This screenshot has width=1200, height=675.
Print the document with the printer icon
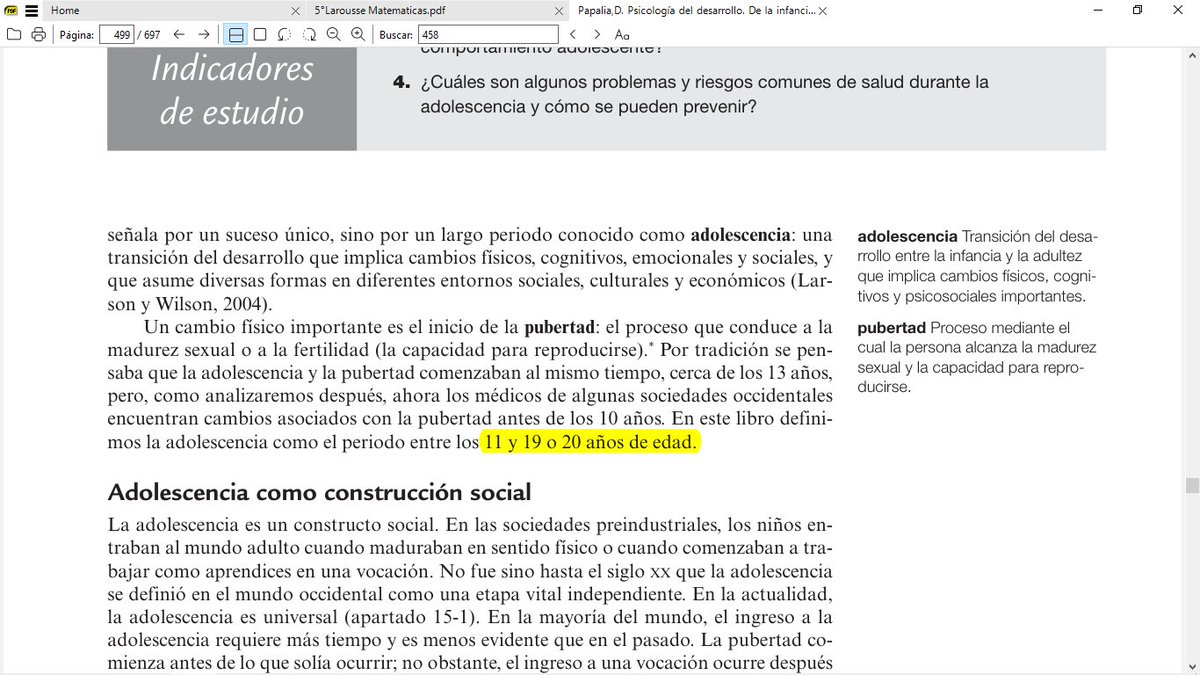click(39, 34)
